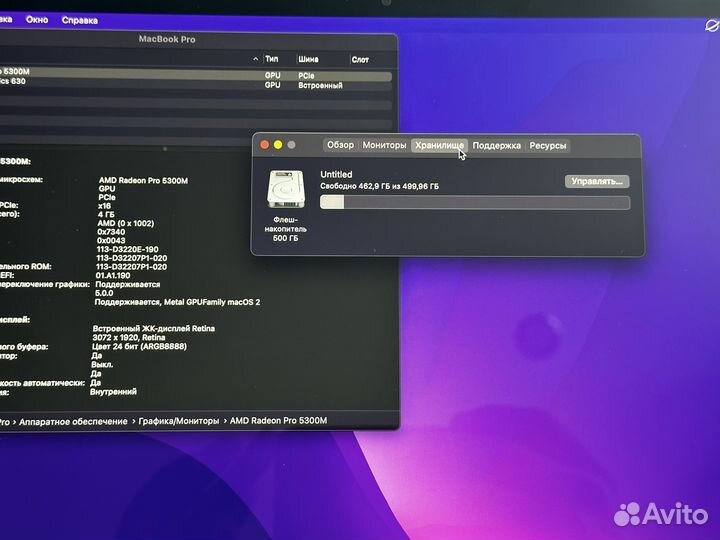Click the 4 ГБ VRAM value
720x540 pixels.
tap(106, 214)
